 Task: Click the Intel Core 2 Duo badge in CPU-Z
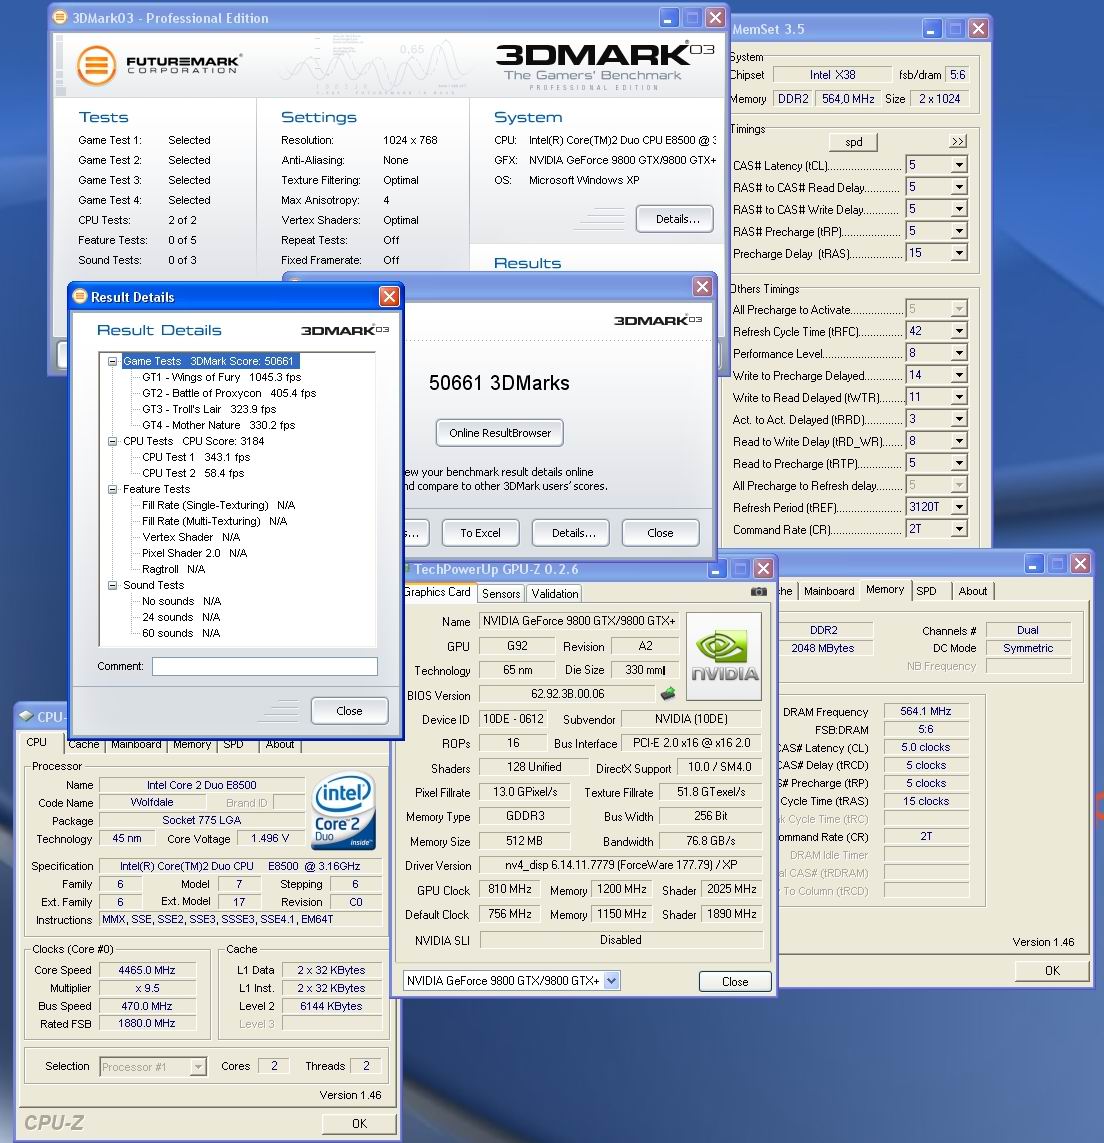coord(343,811)
